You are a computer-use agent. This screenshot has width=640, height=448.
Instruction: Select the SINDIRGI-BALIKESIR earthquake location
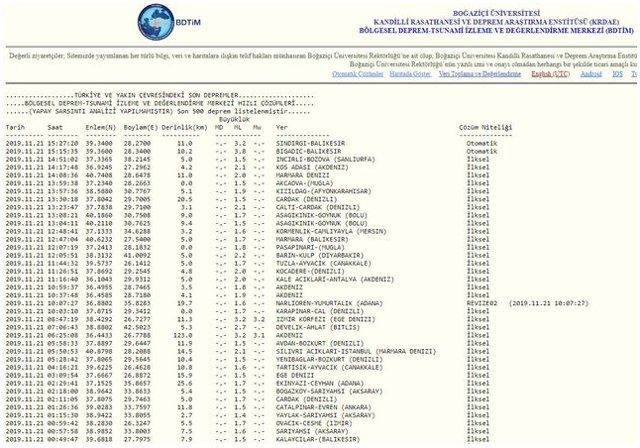310,143
